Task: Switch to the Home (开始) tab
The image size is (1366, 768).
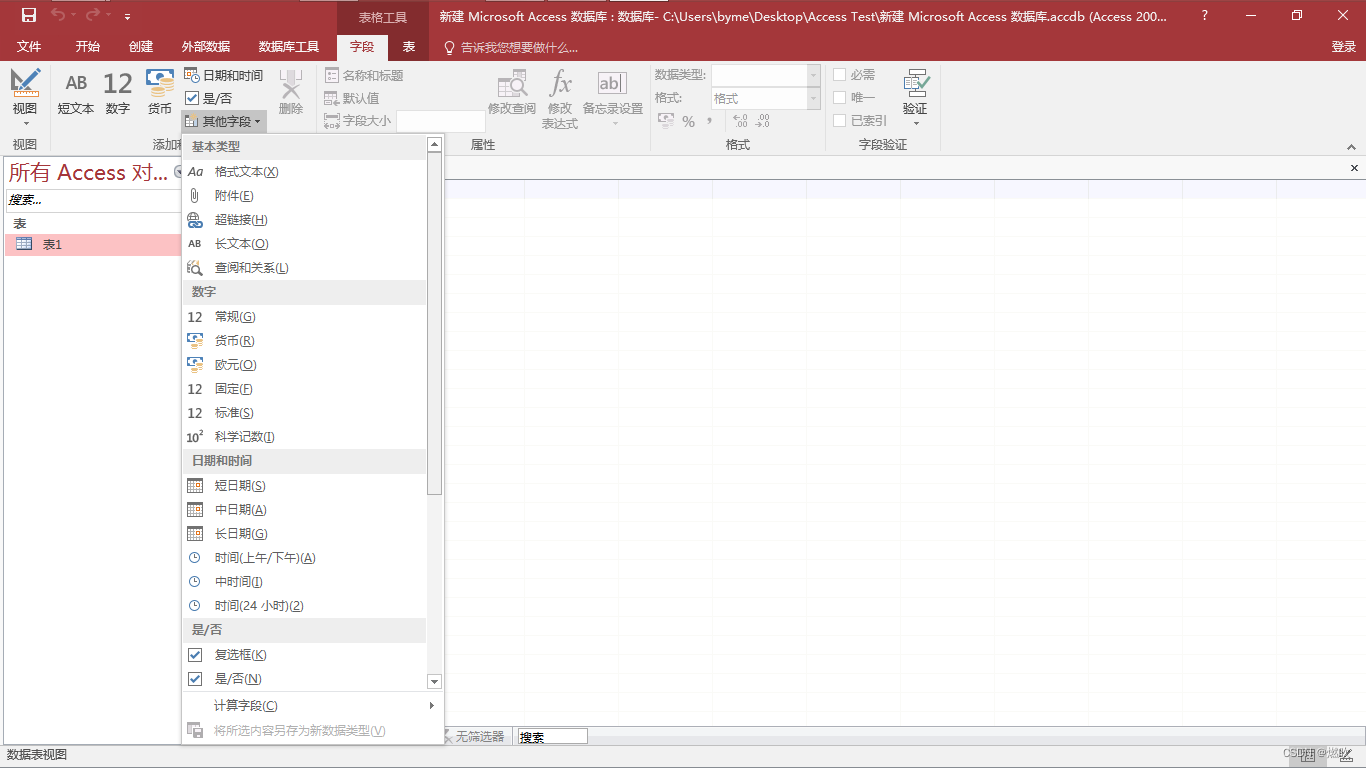Action: click(87, 47)
